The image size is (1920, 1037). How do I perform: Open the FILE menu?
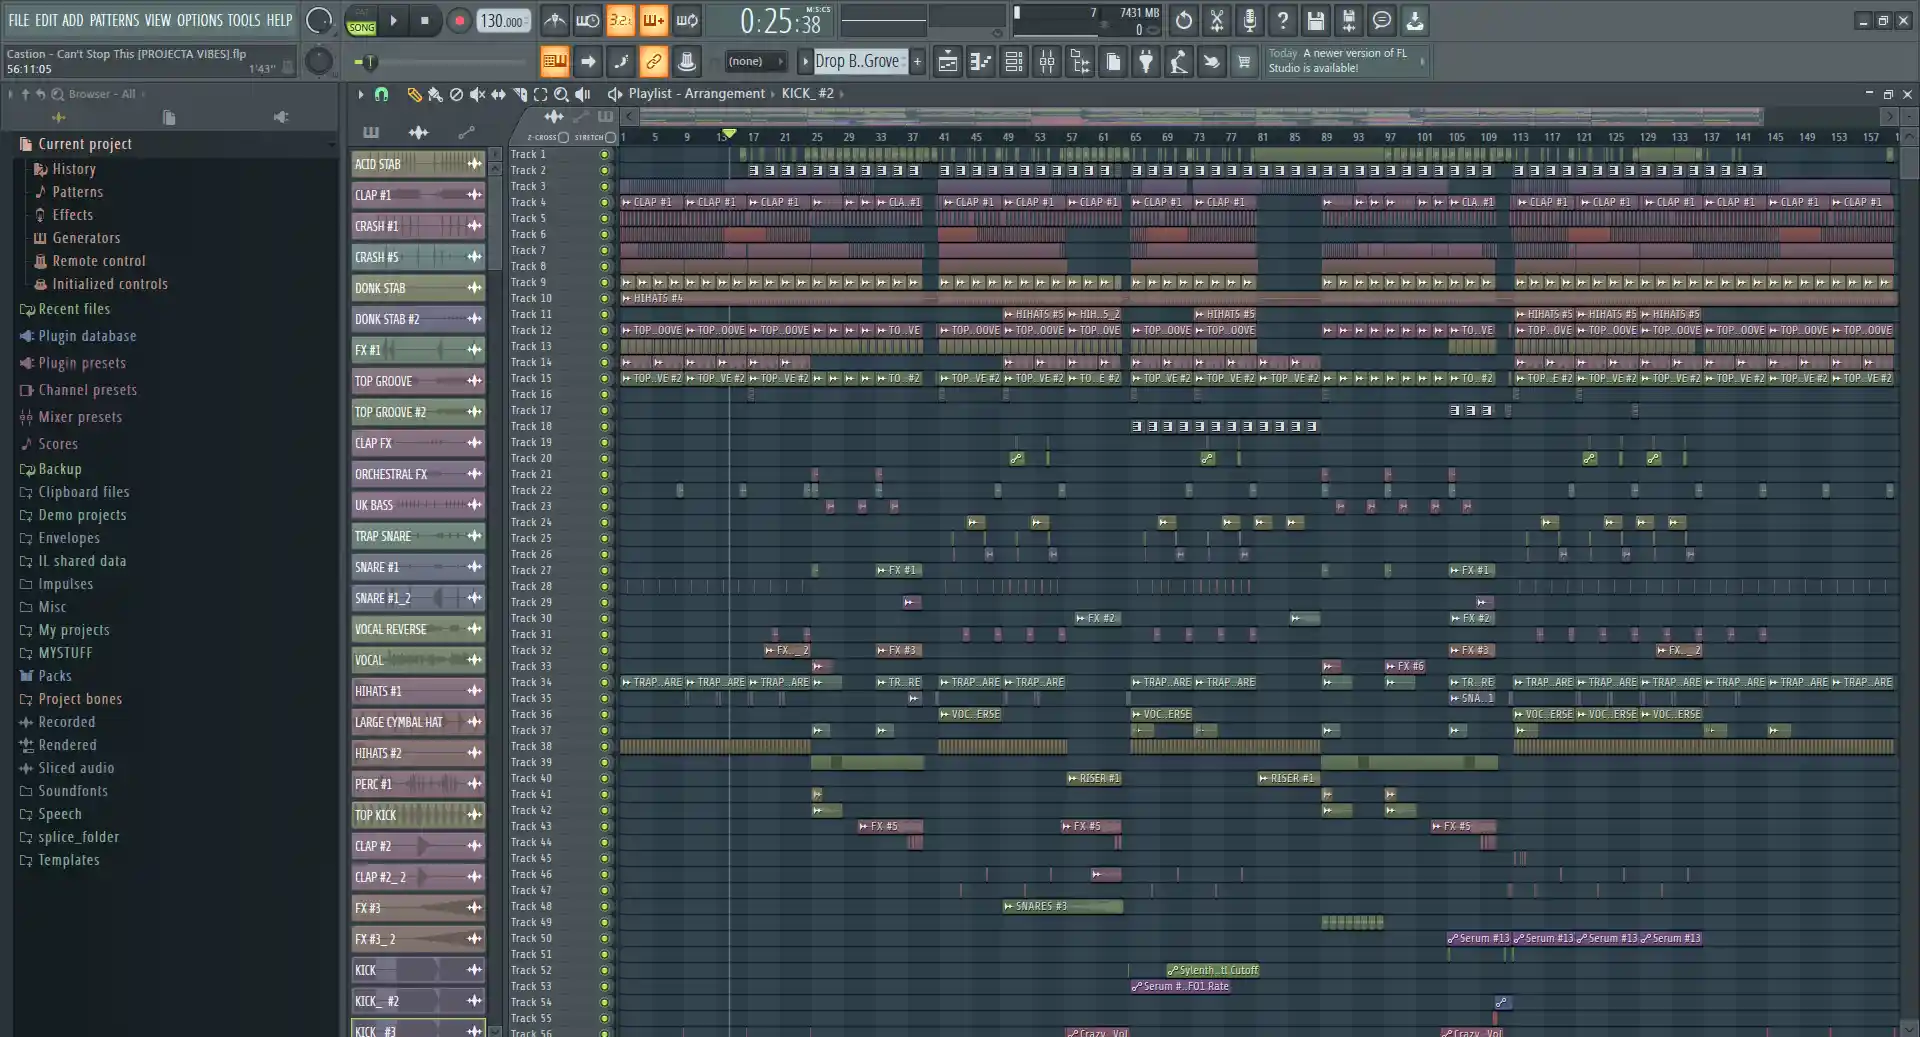18,20
